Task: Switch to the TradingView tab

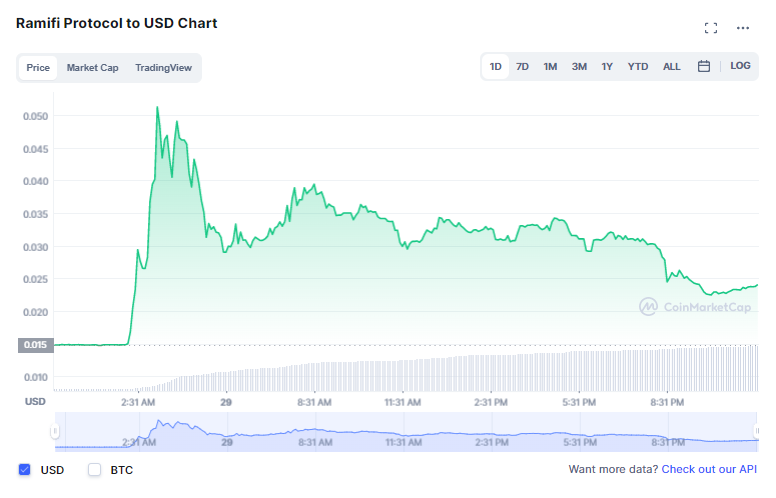Action: point(163,68)
